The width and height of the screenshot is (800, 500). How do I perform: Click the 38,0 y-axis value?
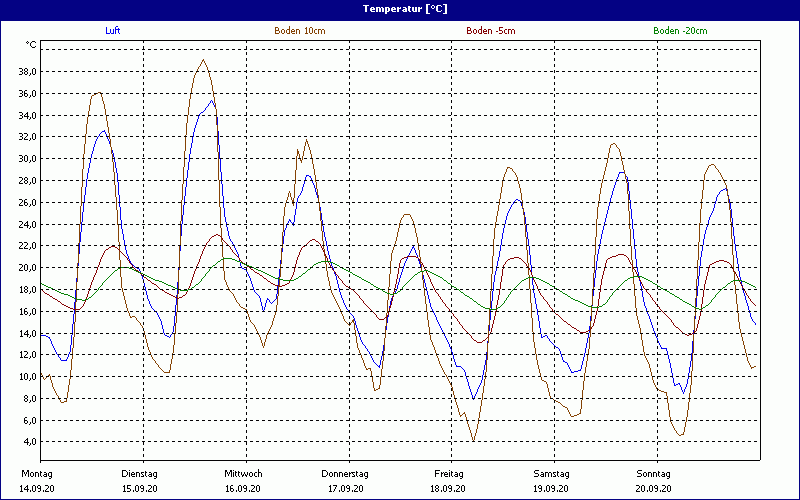coord(27,72)
